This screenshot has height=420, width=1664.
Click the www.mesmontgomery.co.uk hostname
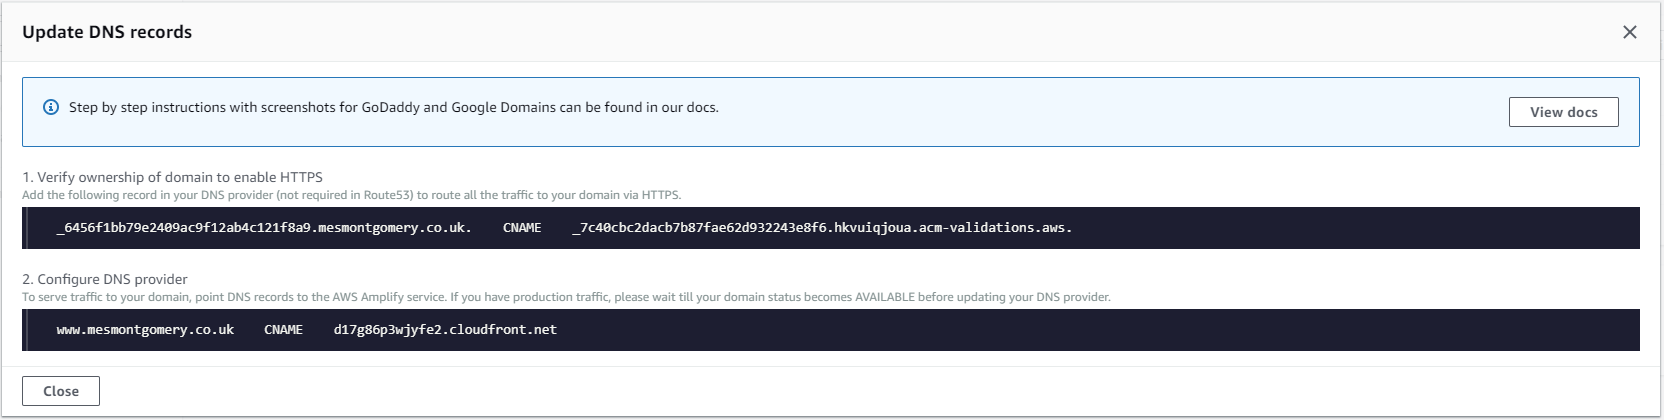[145, 330]
